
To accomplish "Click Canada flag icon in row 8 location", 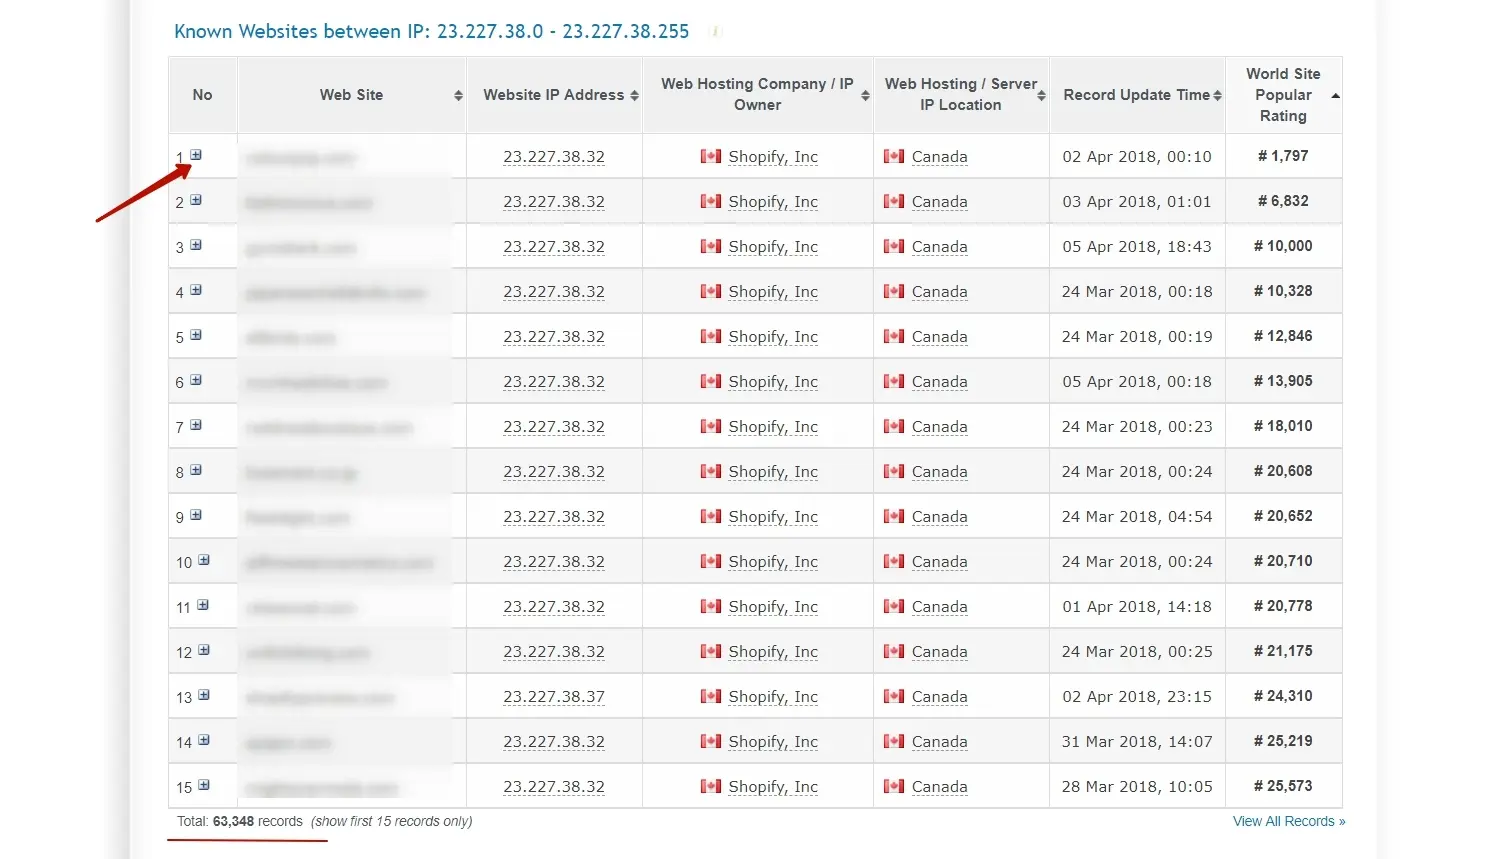I will click(894, 471).
